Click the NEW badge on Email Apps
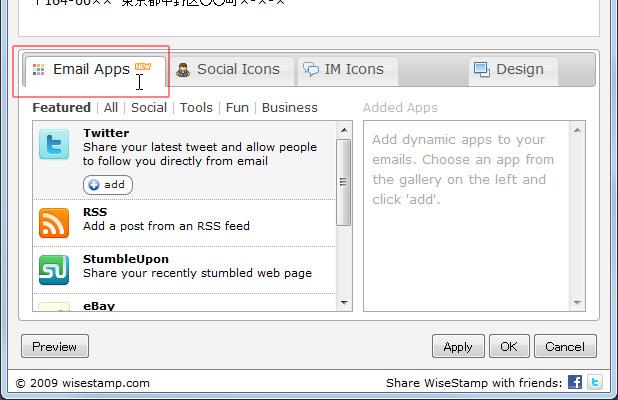This screenshot has width=618, height=400. [143, 67]
